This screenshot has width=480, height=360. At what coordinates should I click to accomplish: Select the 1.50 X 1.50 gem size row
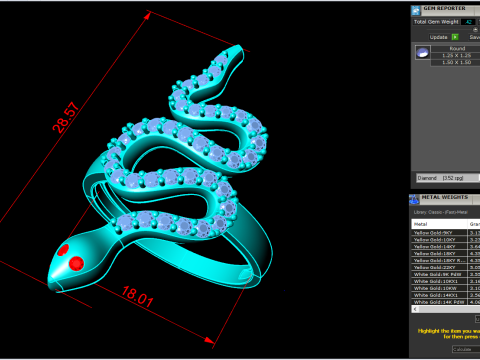click(x=456, y=62)
